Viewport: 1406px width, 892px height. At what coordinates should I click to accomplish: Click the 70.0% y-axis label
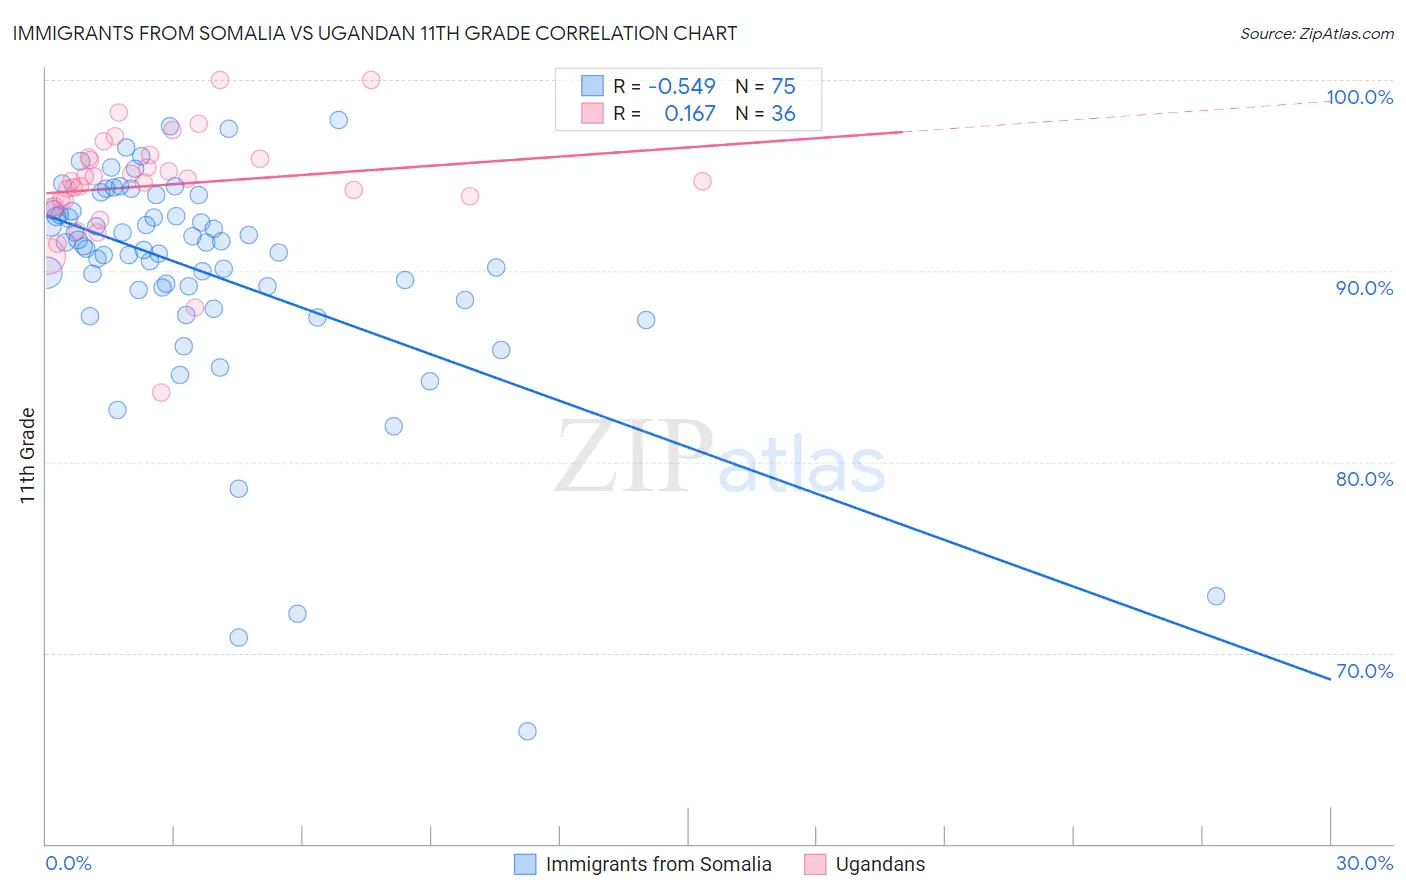1365,671
